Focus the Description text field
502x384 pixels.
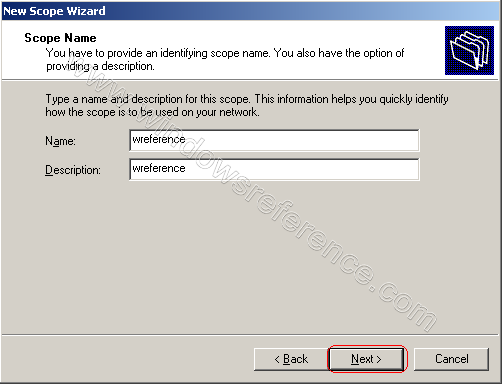click(274, 169)
